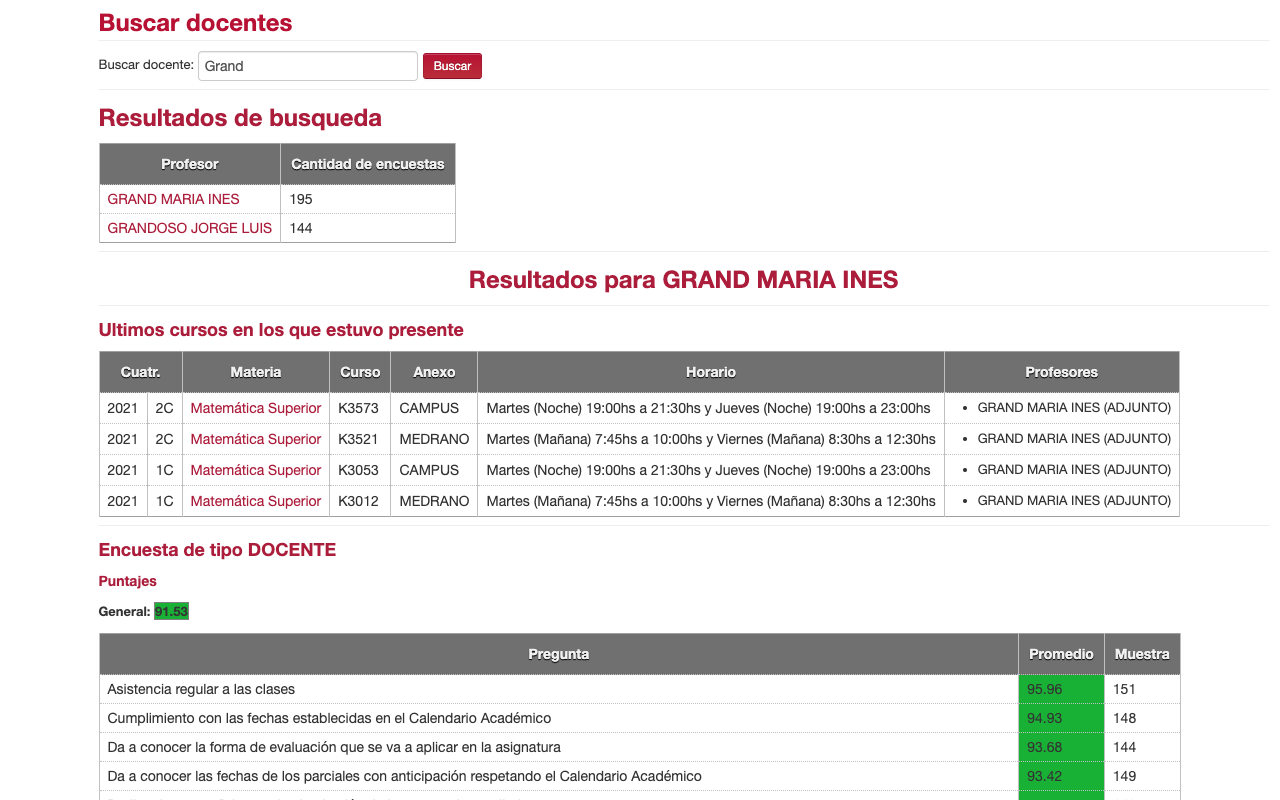Open the GRANDOSO JORGE LUIS professor link
The height and width of the screenshot is (800, 1280).
coord(189,228)
